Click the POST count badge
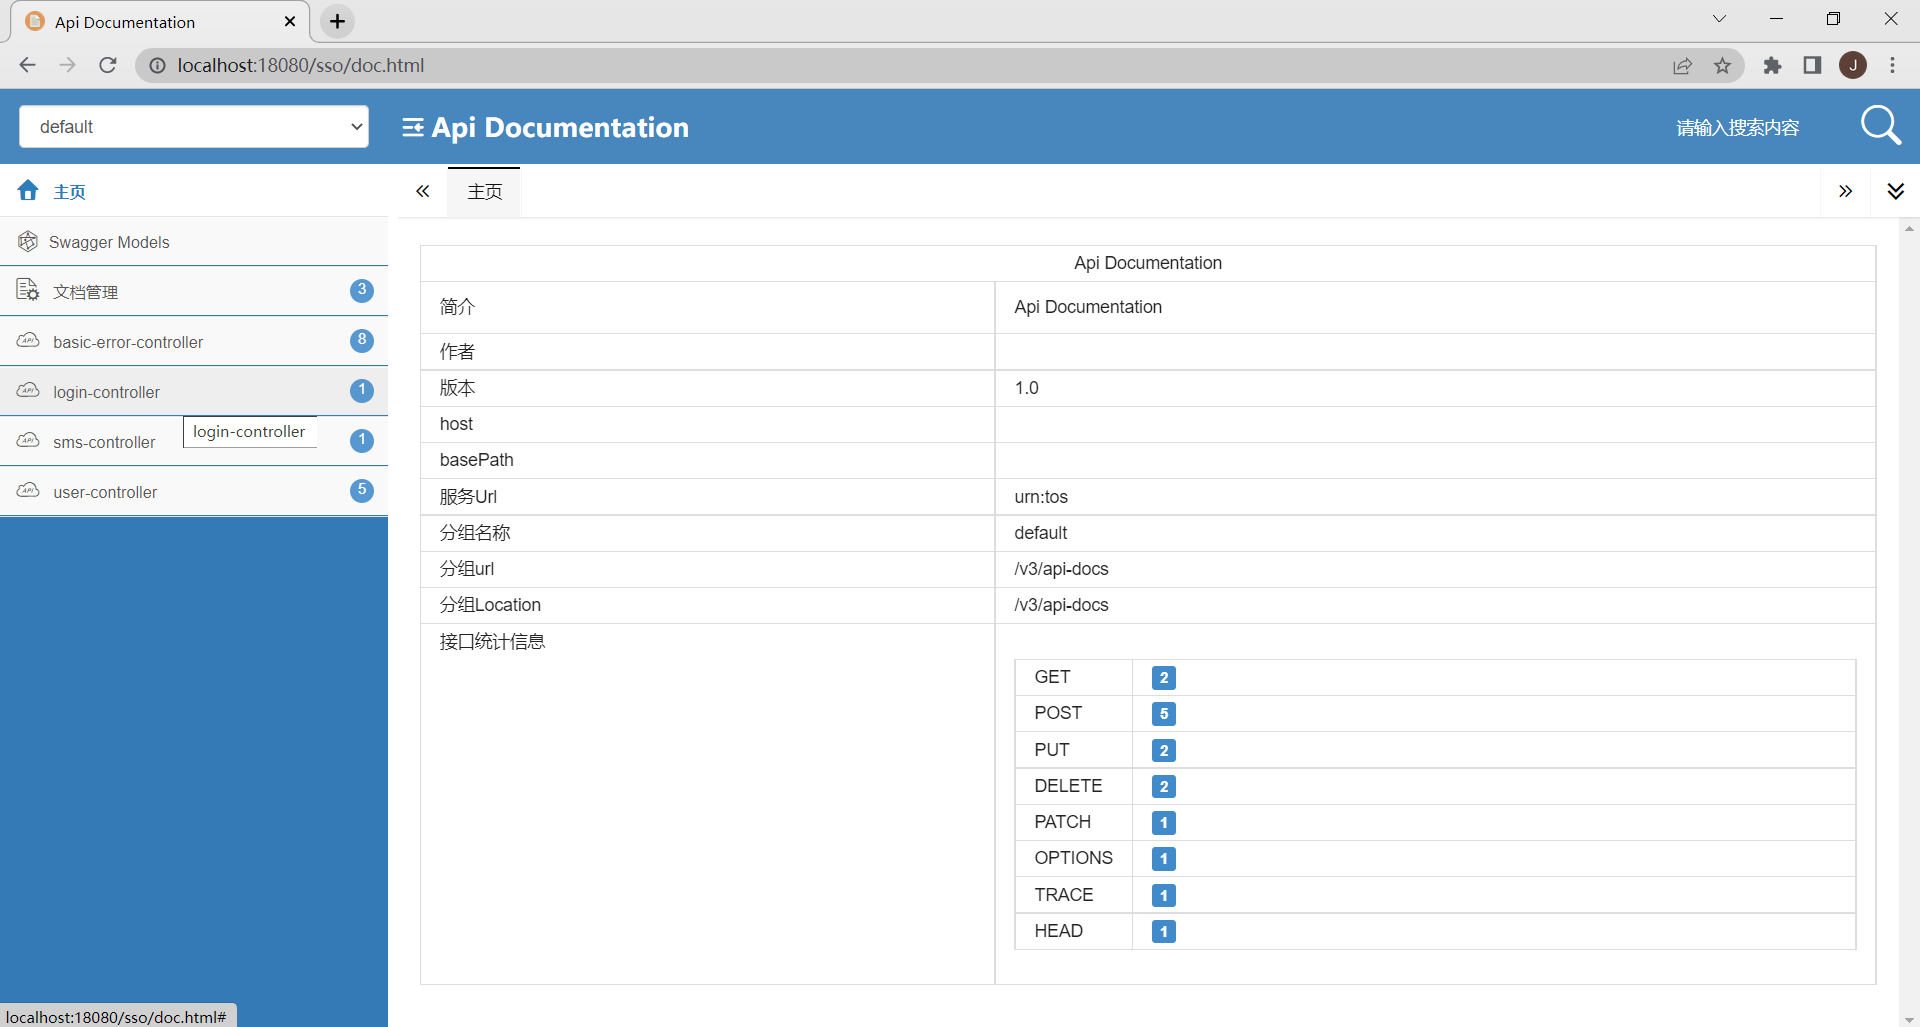This screenshot has width=1920, height=1027. pos(1163,714)
